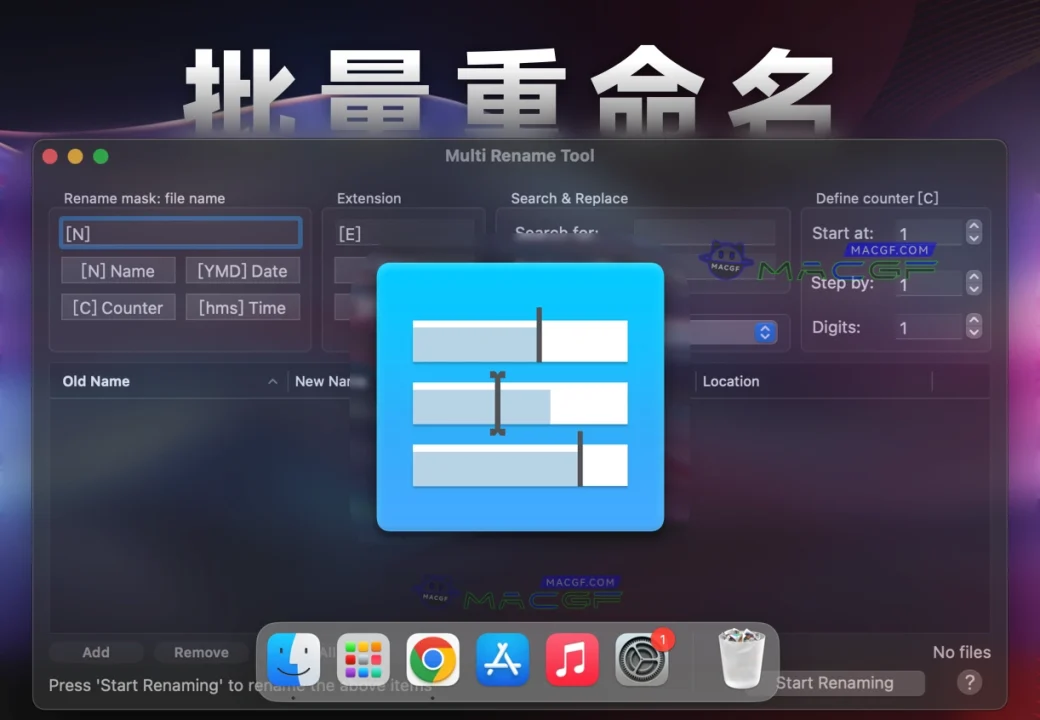This screenshot has height=720, width=1040.
Task: Open Finder from the Dock
Action: pos(293,658)
